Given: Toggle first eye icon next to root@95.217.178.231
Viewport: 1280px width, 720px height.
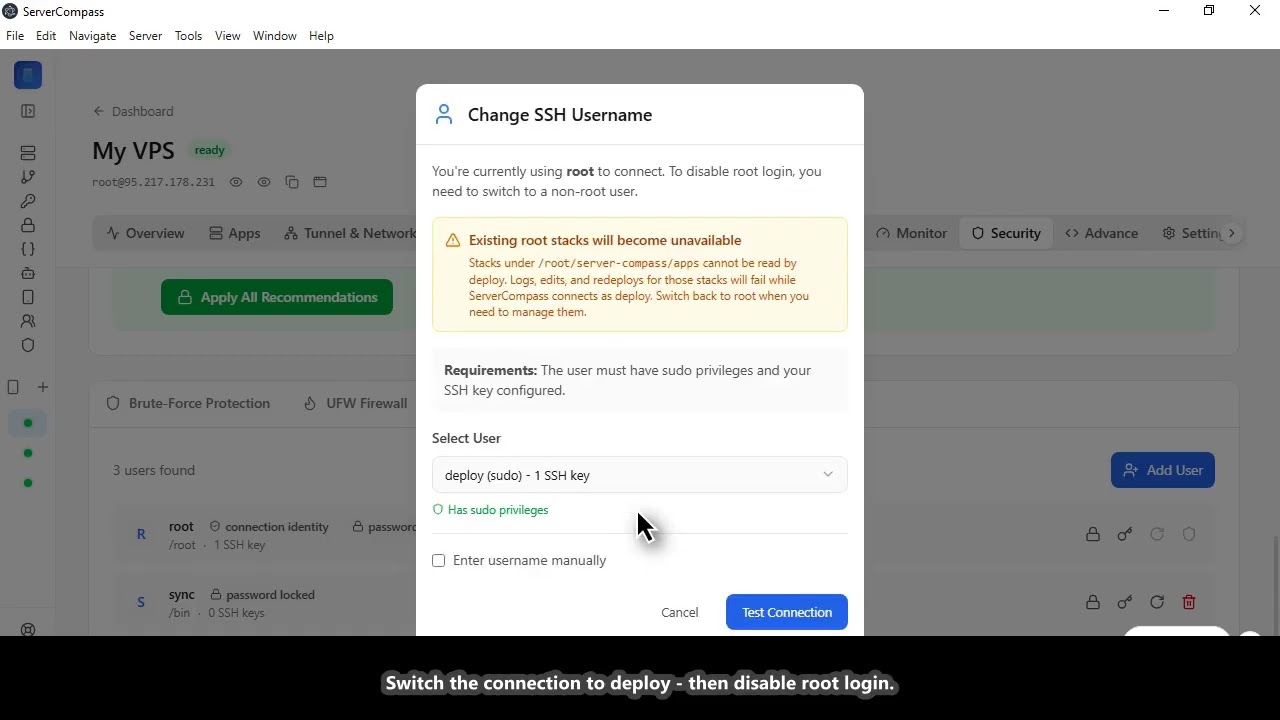Looking at the screenshot, I should [x=236, y=182].
